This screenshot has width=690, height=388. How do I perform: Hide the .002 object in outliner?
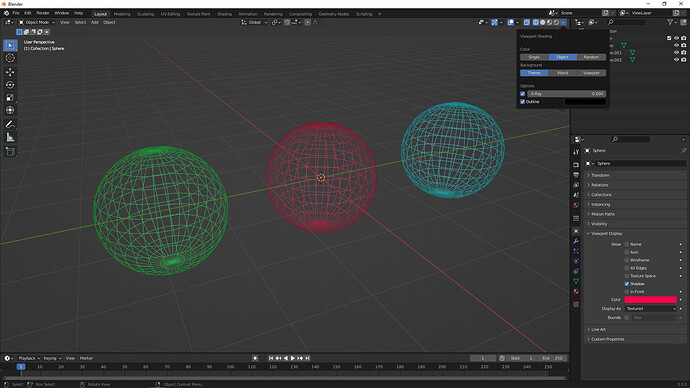(676, 59)
